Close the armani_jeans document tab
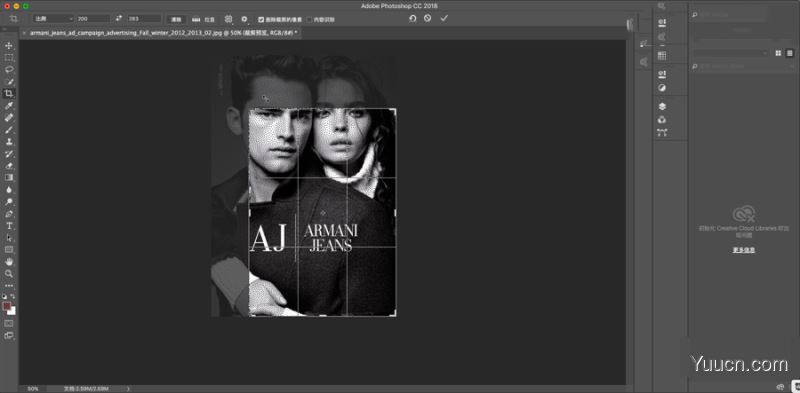 (x=24, y=32)
